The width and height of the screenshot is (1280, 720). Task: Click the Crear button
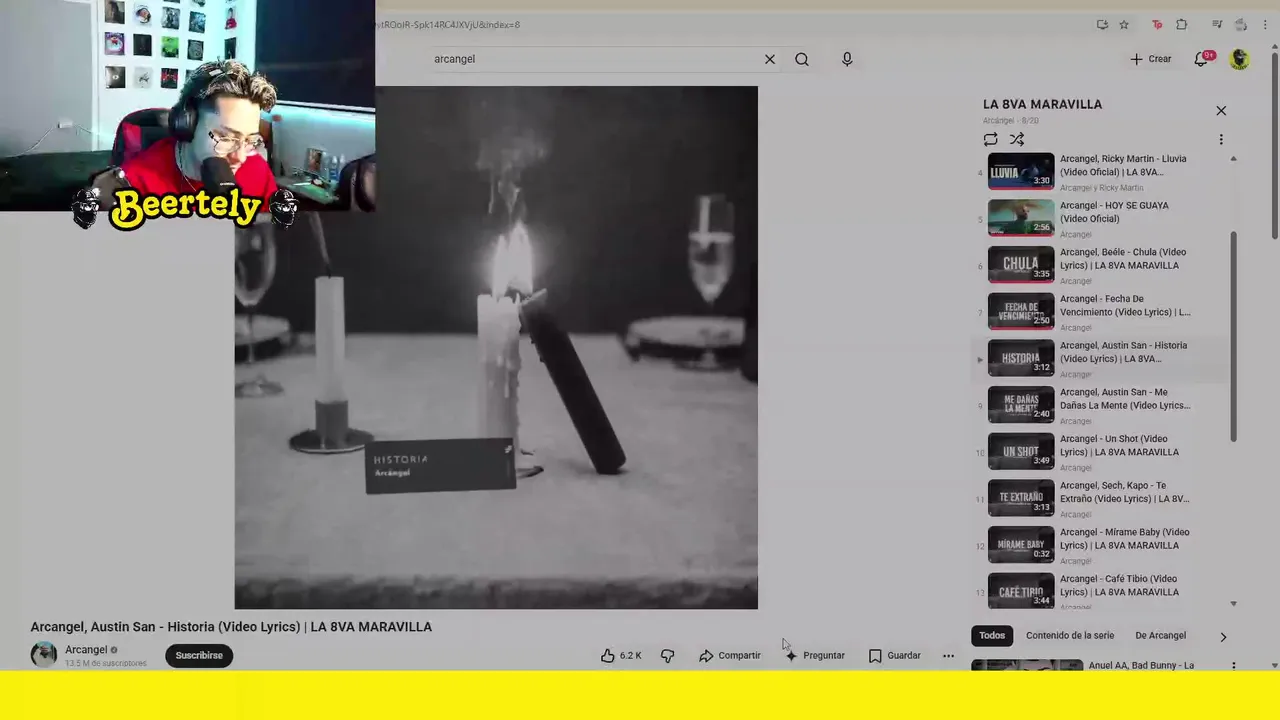pyautogui.click(x=1151, y=59)
